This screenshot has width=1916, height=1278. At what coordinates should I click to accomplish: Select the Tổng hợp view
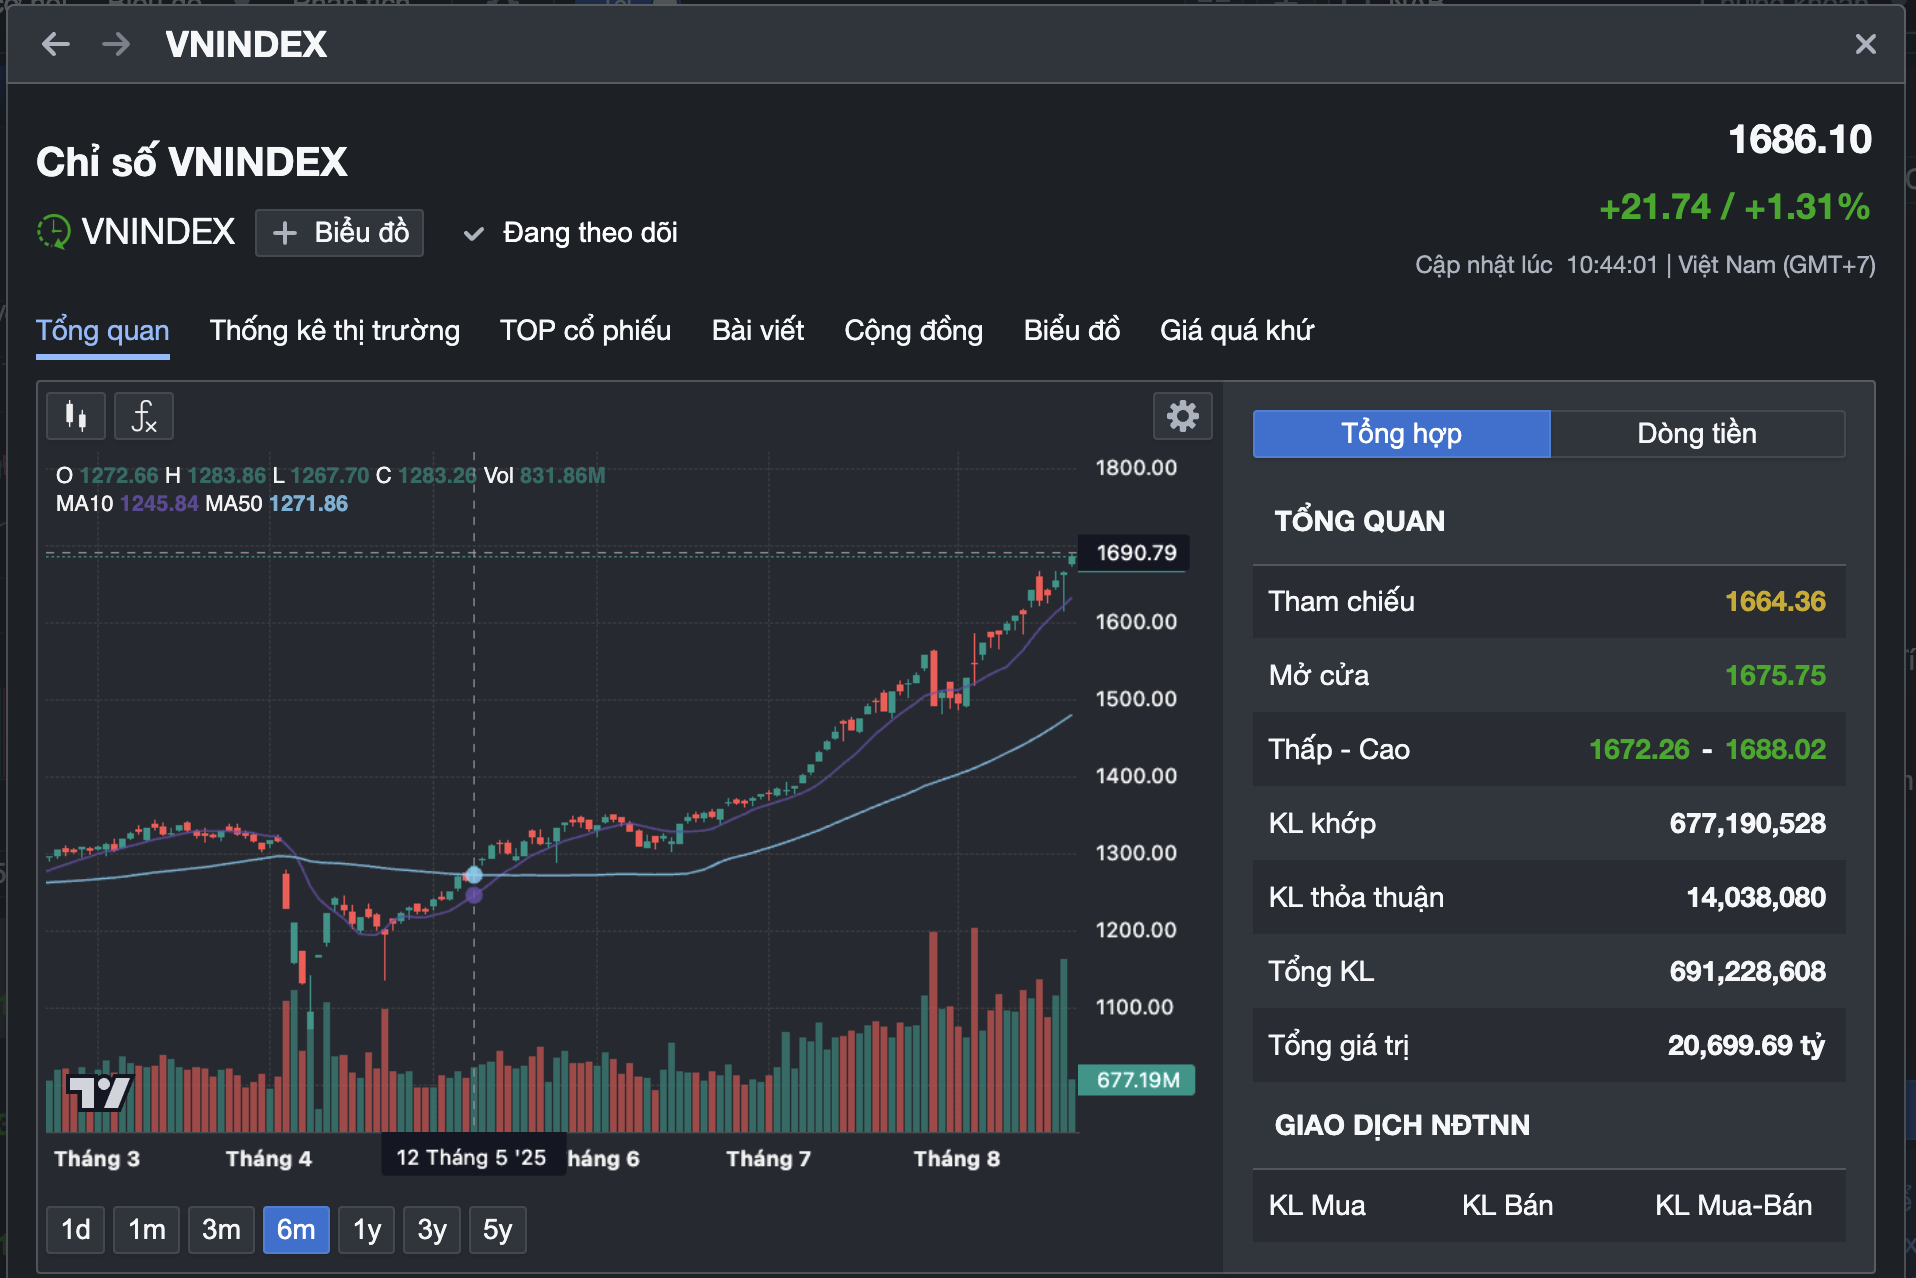click(x=1401, y=434)
